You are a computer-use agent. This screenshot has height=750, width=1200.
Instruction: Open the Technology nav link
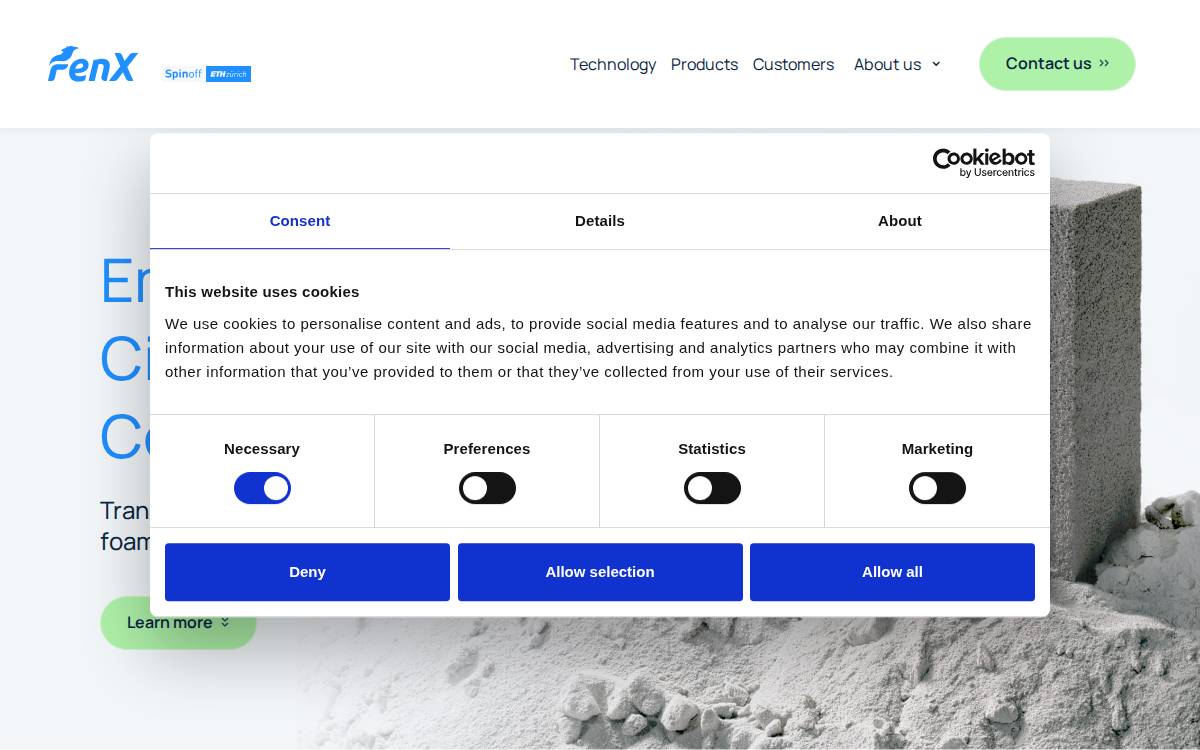[x=613, y=64]
